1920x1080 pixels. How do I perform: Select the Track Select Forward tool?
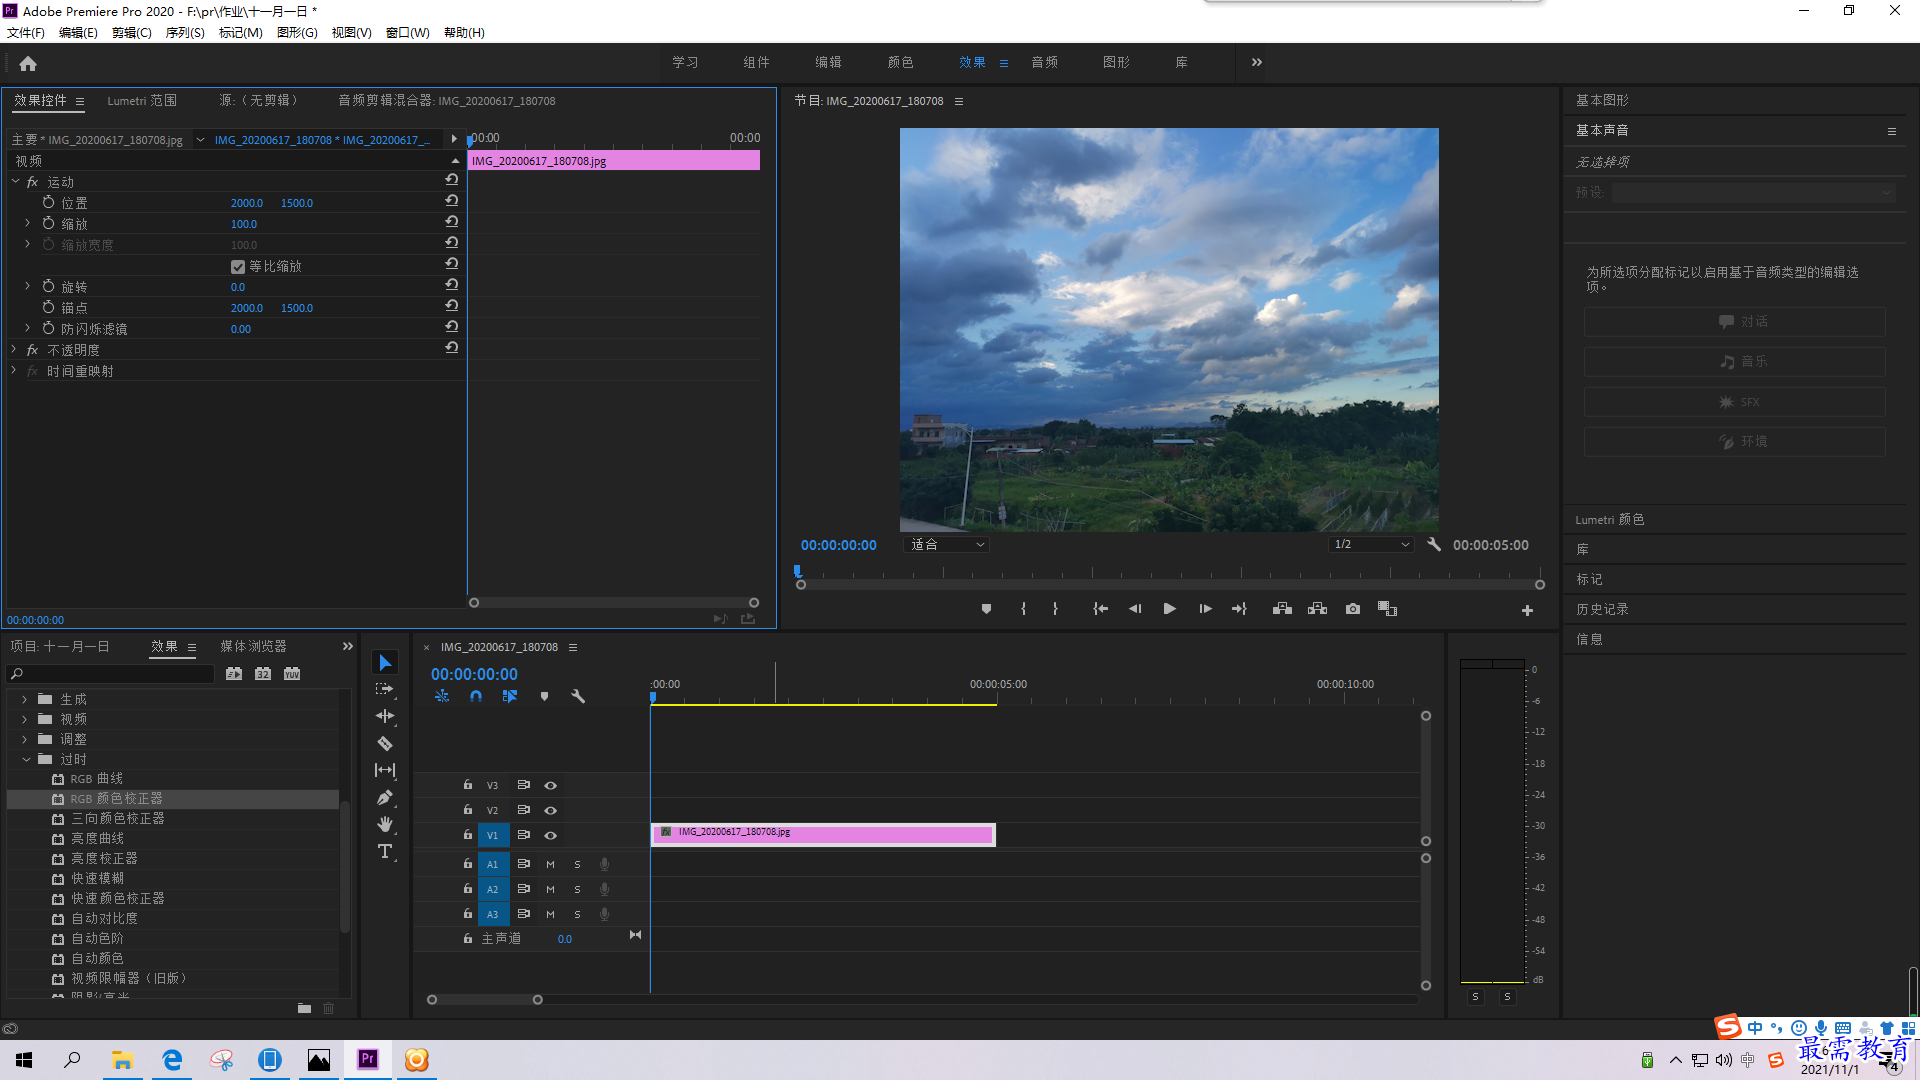tap(385, 690)
